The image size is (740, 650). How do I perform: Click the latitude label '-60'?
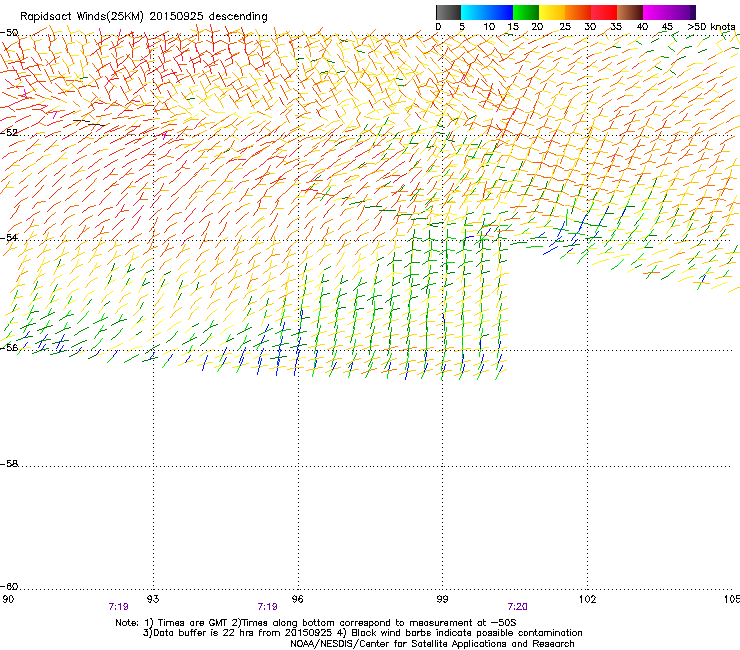tap(9, 586)
